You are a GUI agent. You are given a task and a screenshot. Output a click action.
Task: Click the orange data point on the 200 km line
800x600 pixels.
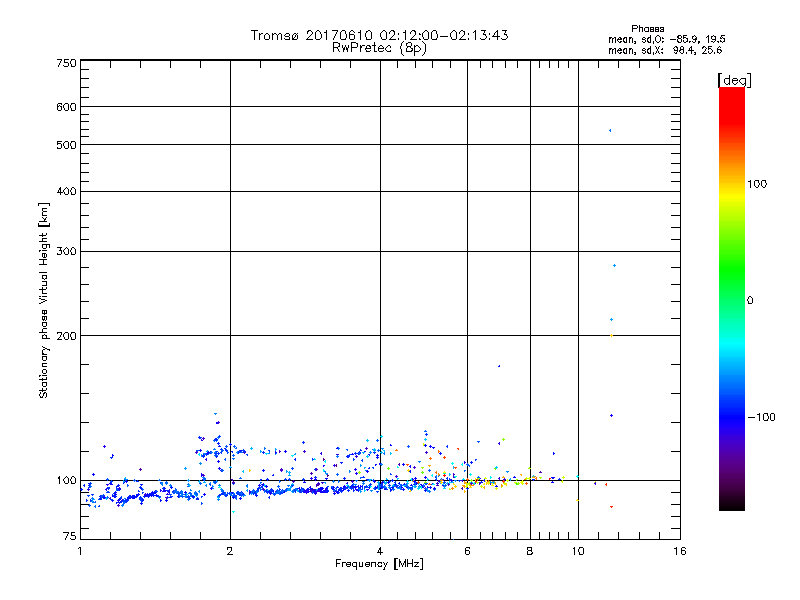pos(611,336)
